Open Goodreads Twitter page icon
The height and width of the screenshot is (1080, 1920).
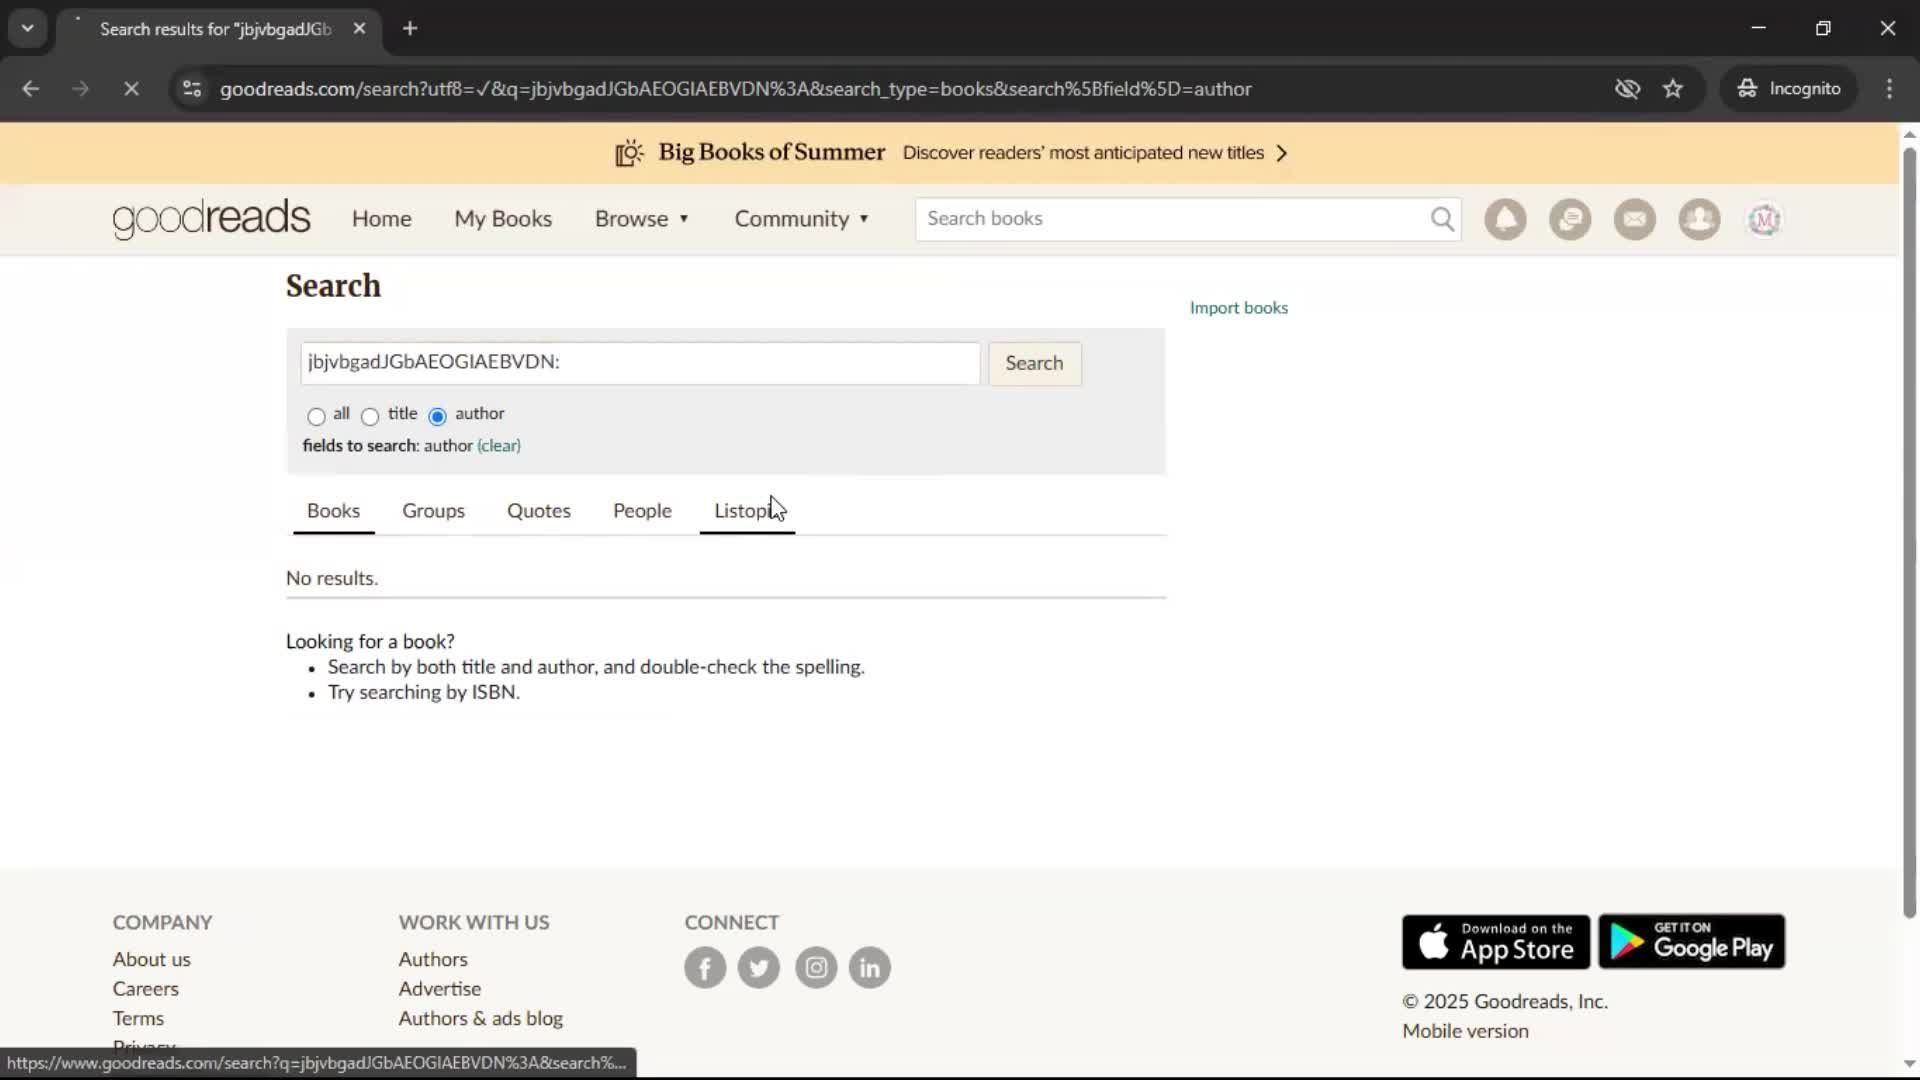coord(759,967)
